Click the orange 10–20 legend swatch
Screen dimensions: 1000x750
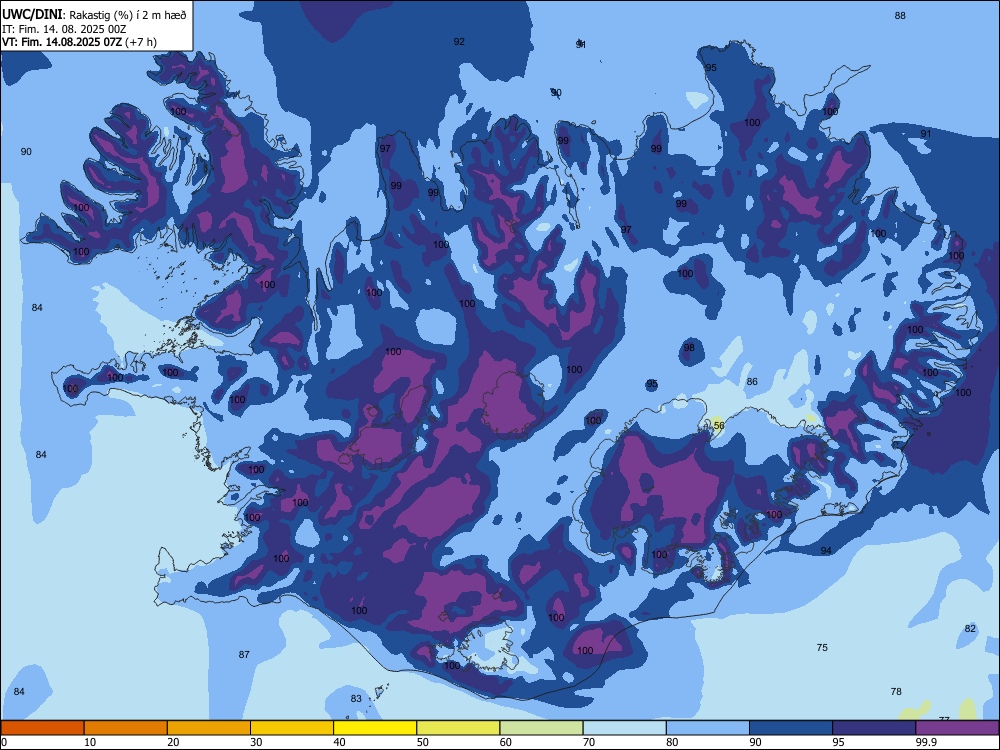126,728
